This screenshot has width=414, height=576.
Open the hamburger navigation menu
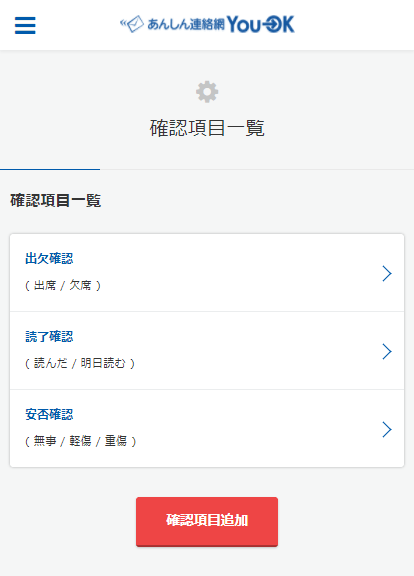[x=25, y=25]
